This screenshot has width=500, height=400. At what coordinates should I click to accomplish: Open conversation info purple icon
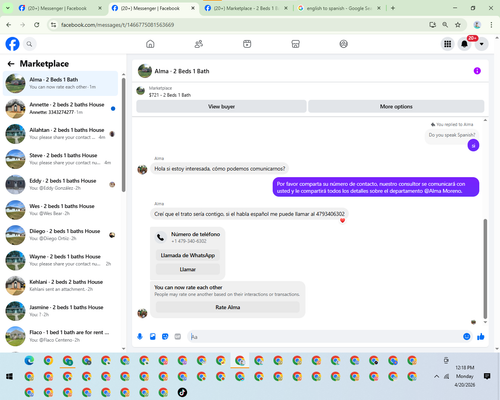click(x=477, y=71)
